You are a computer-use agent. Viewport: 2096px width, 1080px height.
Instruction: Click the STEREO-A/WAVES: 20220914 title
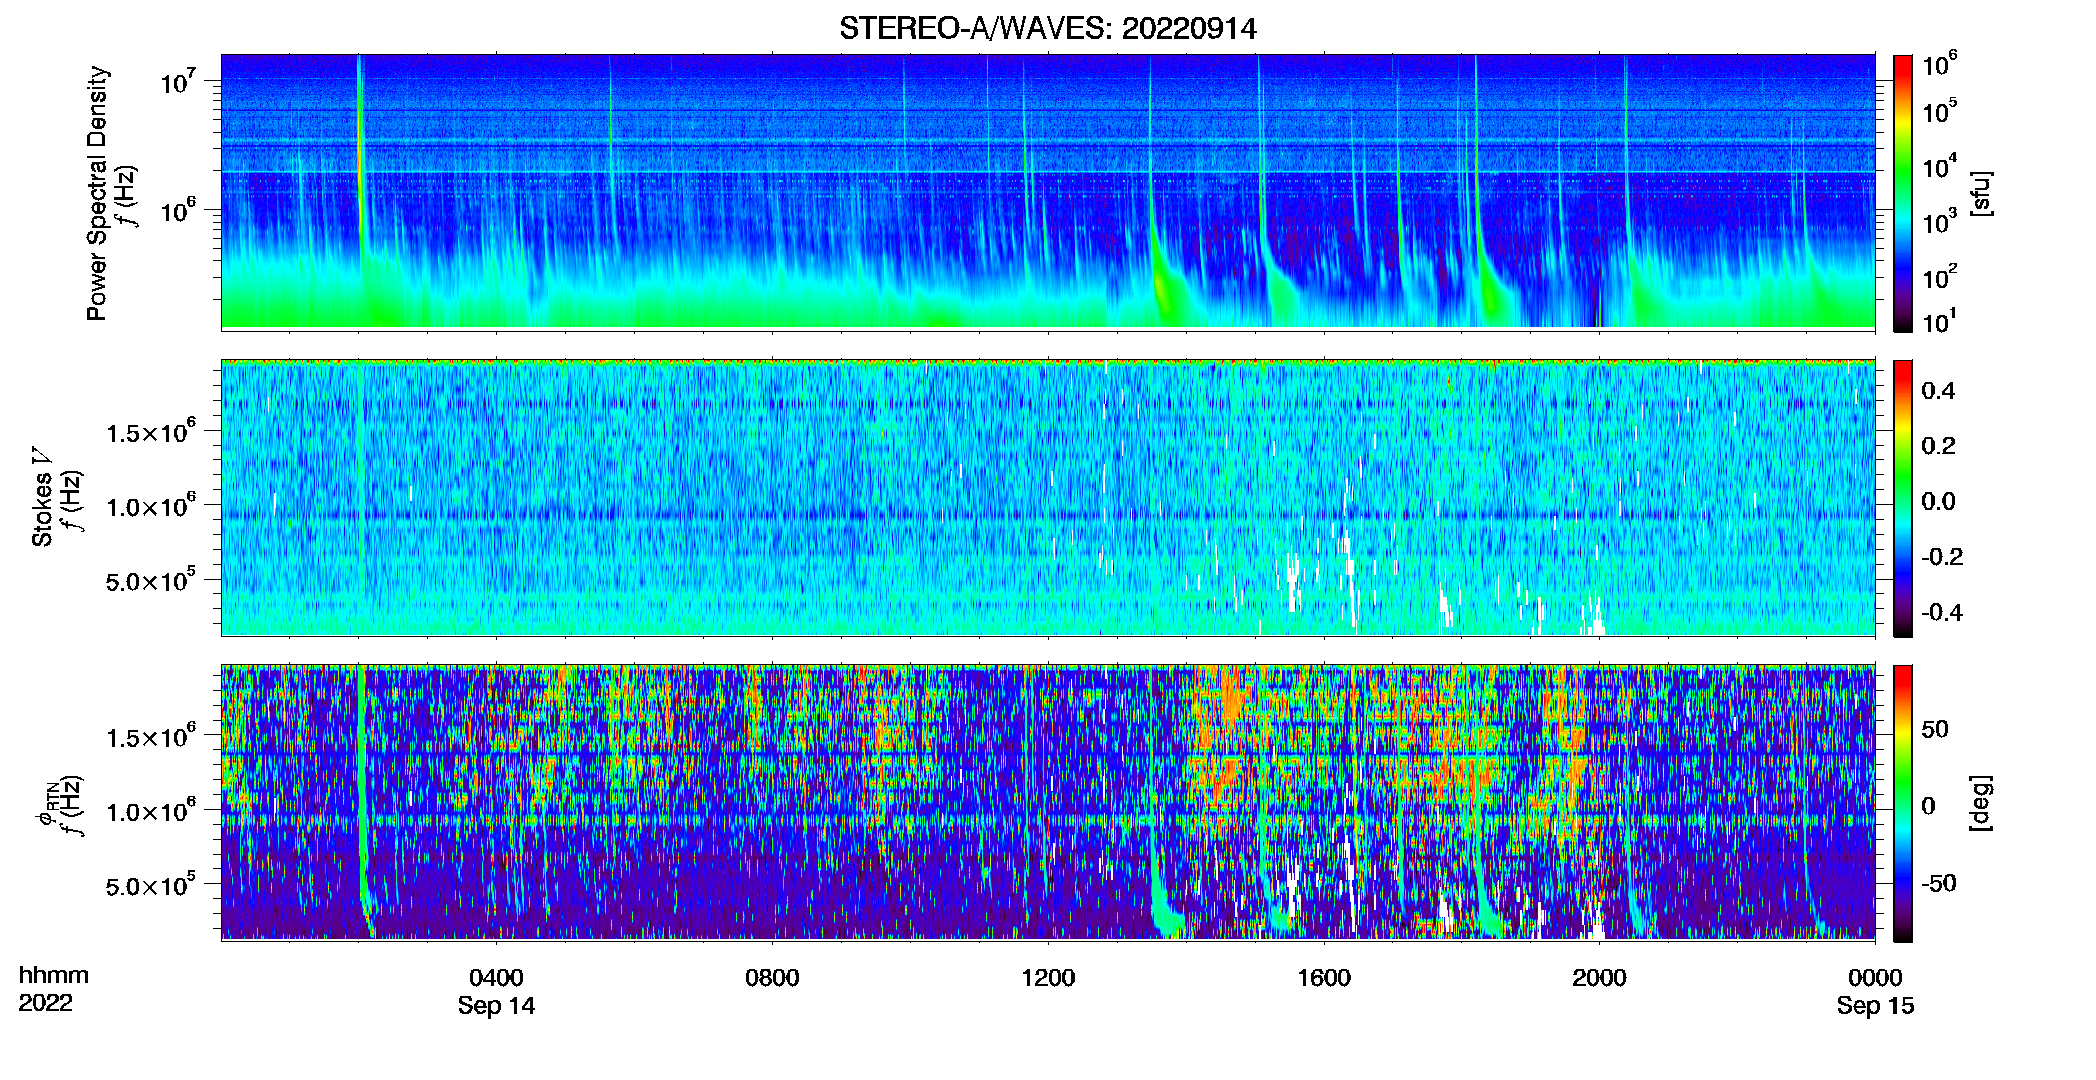(1048, 28)
